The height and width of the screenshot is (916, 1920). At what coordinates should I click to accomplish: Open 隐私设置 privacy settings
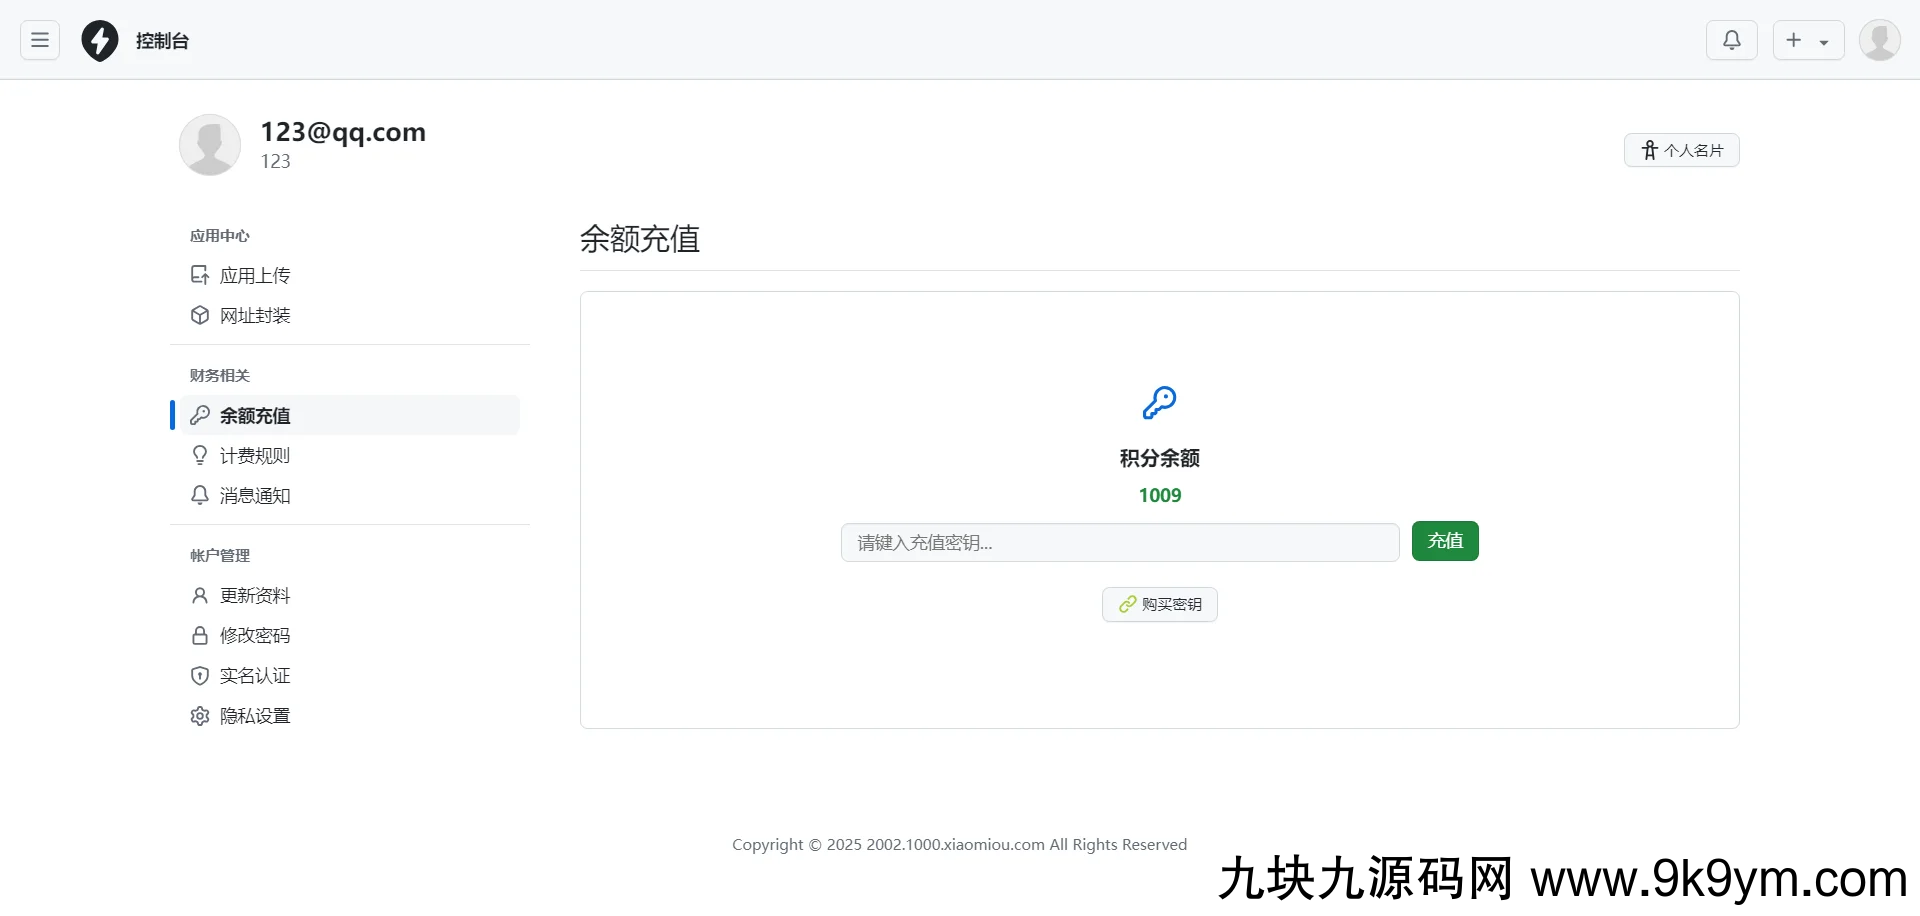point(254,715)
